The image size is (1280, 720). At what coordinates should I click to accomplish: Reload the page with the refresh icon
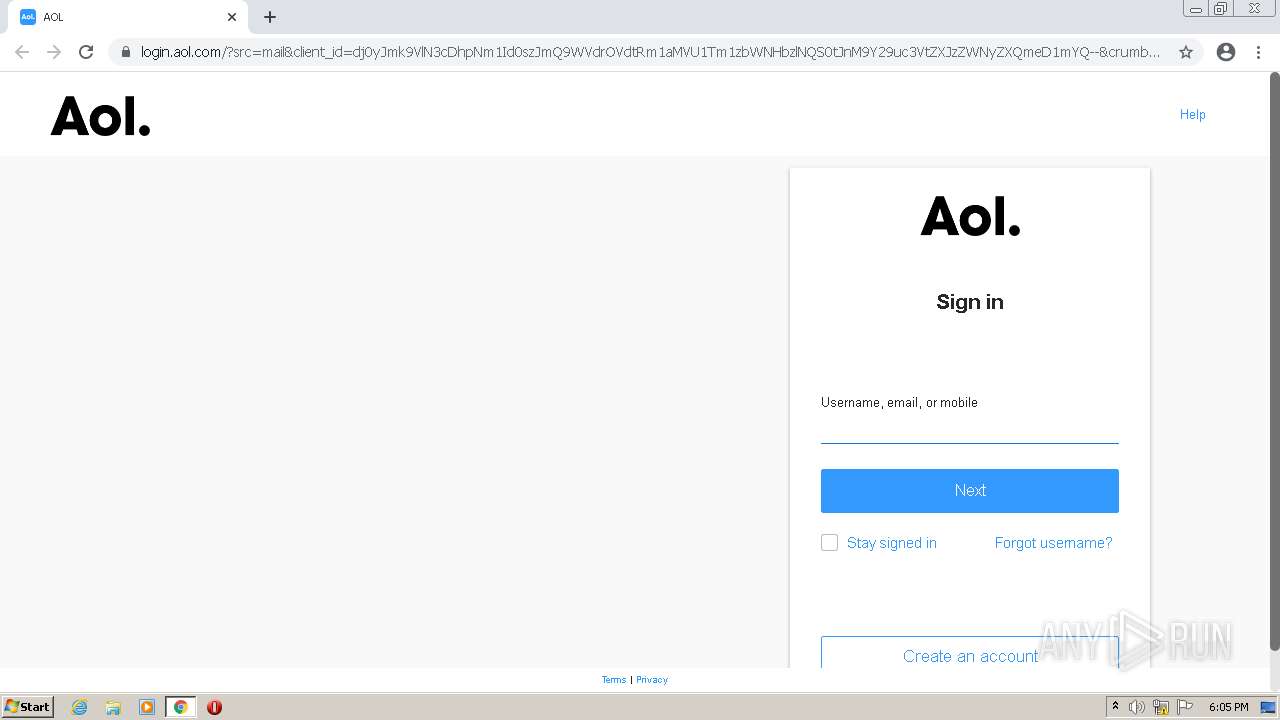tap(86, 52)
